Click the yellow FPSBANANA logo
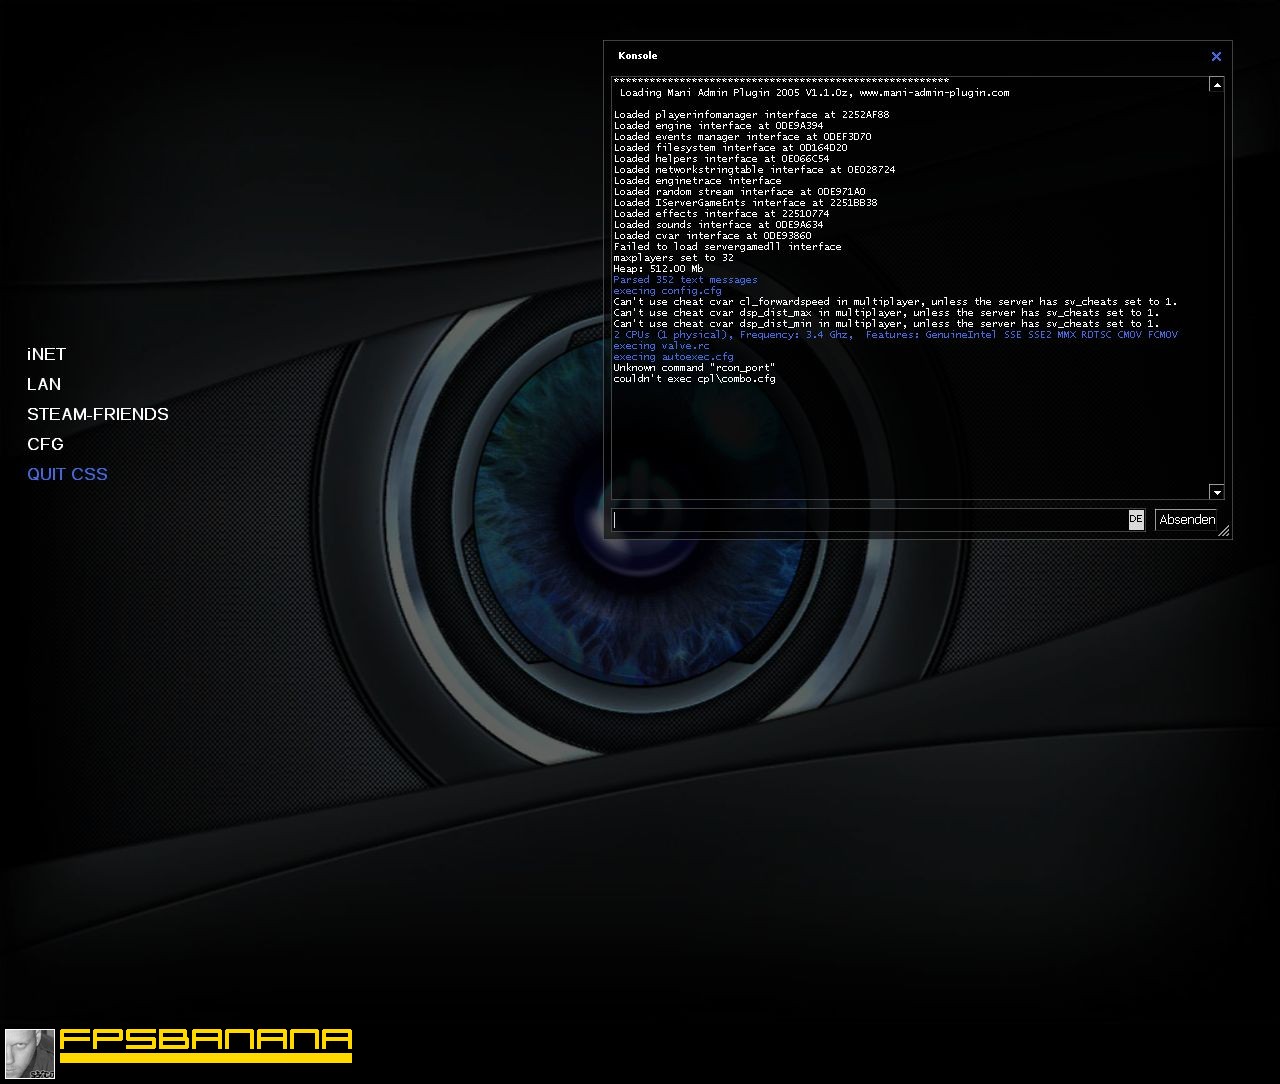 coord(205,1044)
